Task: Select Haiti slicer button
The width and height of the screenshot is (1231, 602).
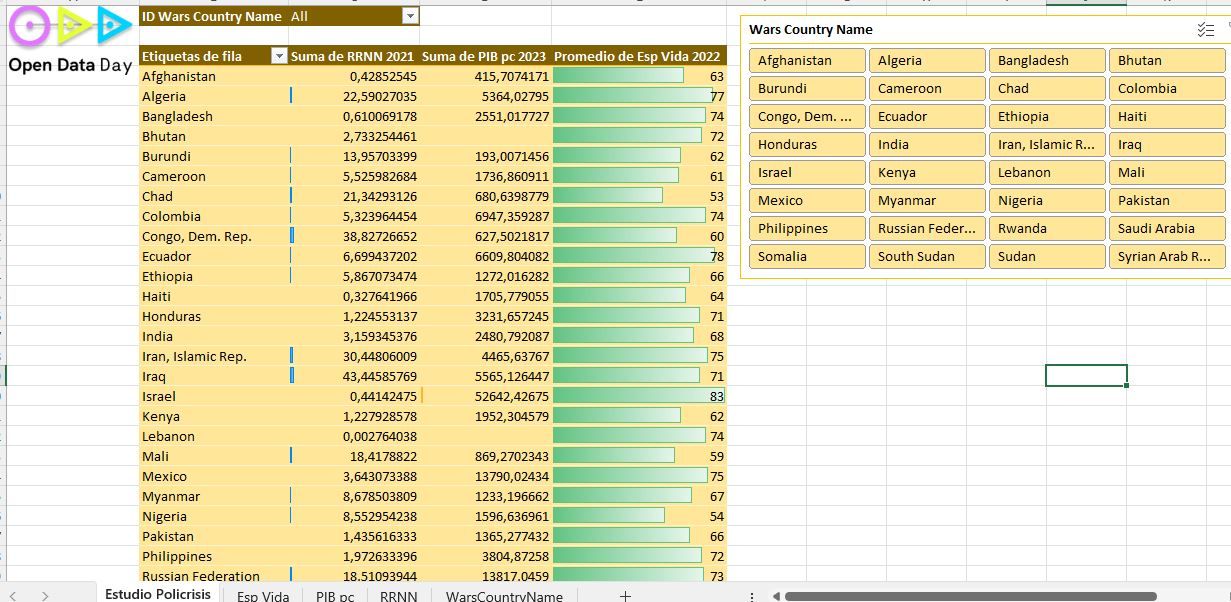Action: pos(1167,116)
